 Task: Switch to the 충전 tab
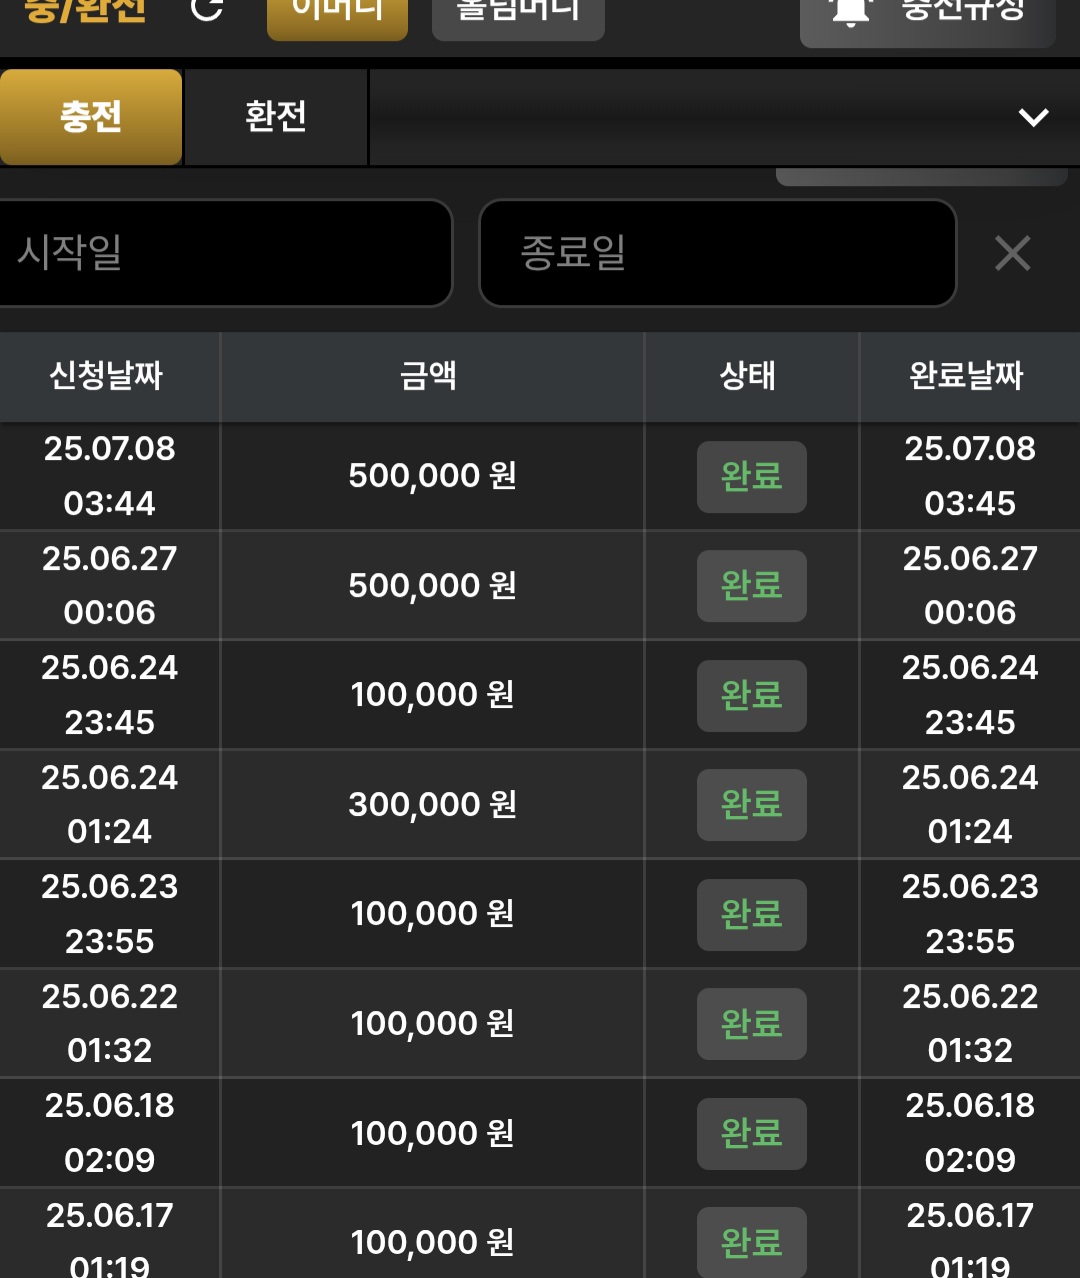(91, 117)
